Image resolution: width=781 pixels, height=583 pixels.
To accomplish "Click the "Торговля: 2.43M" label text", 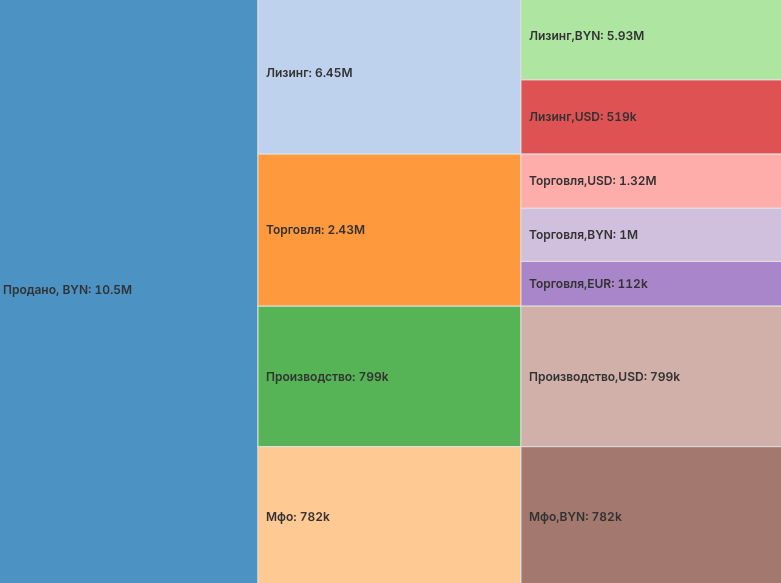I will tap(315, 230).
